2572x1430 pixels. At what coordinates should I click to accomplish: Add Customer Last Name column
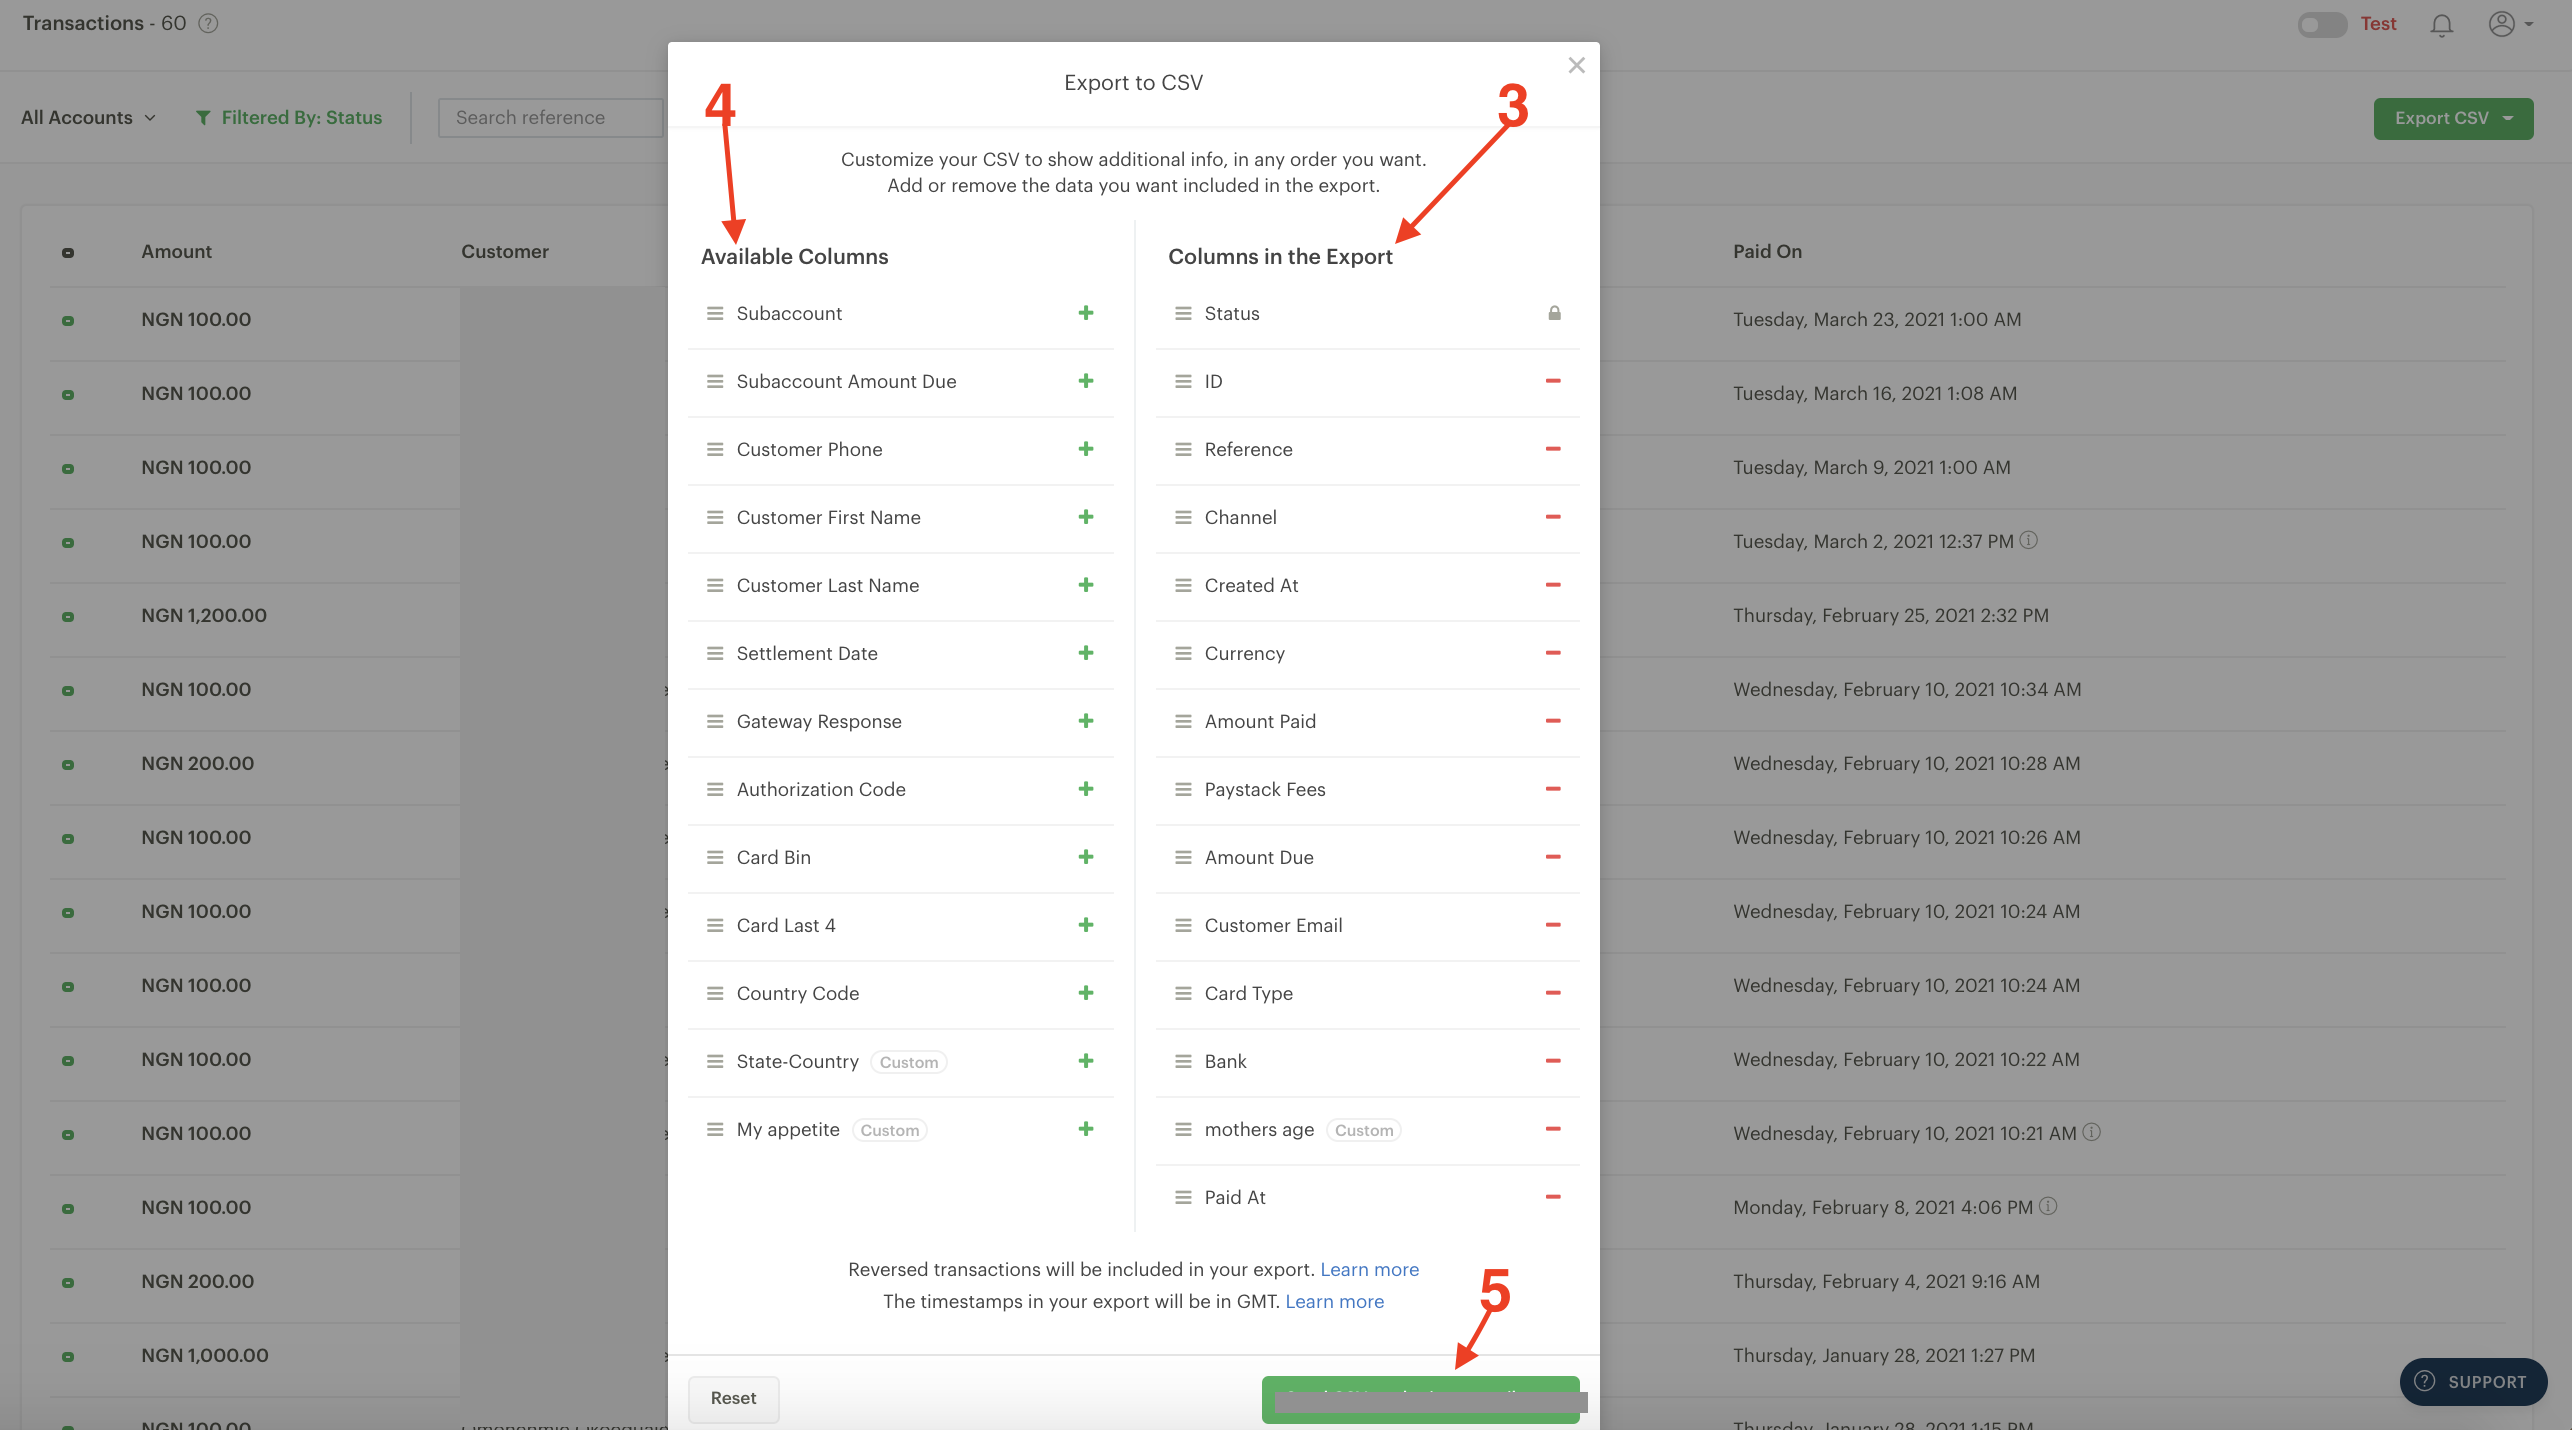click(x=1086, y=585)
